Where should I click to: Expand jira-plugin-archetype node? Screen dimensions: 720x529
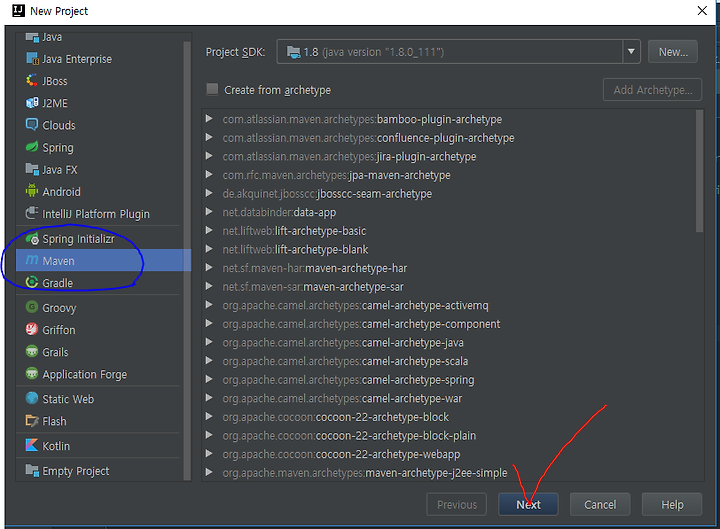tap(209, 156)
